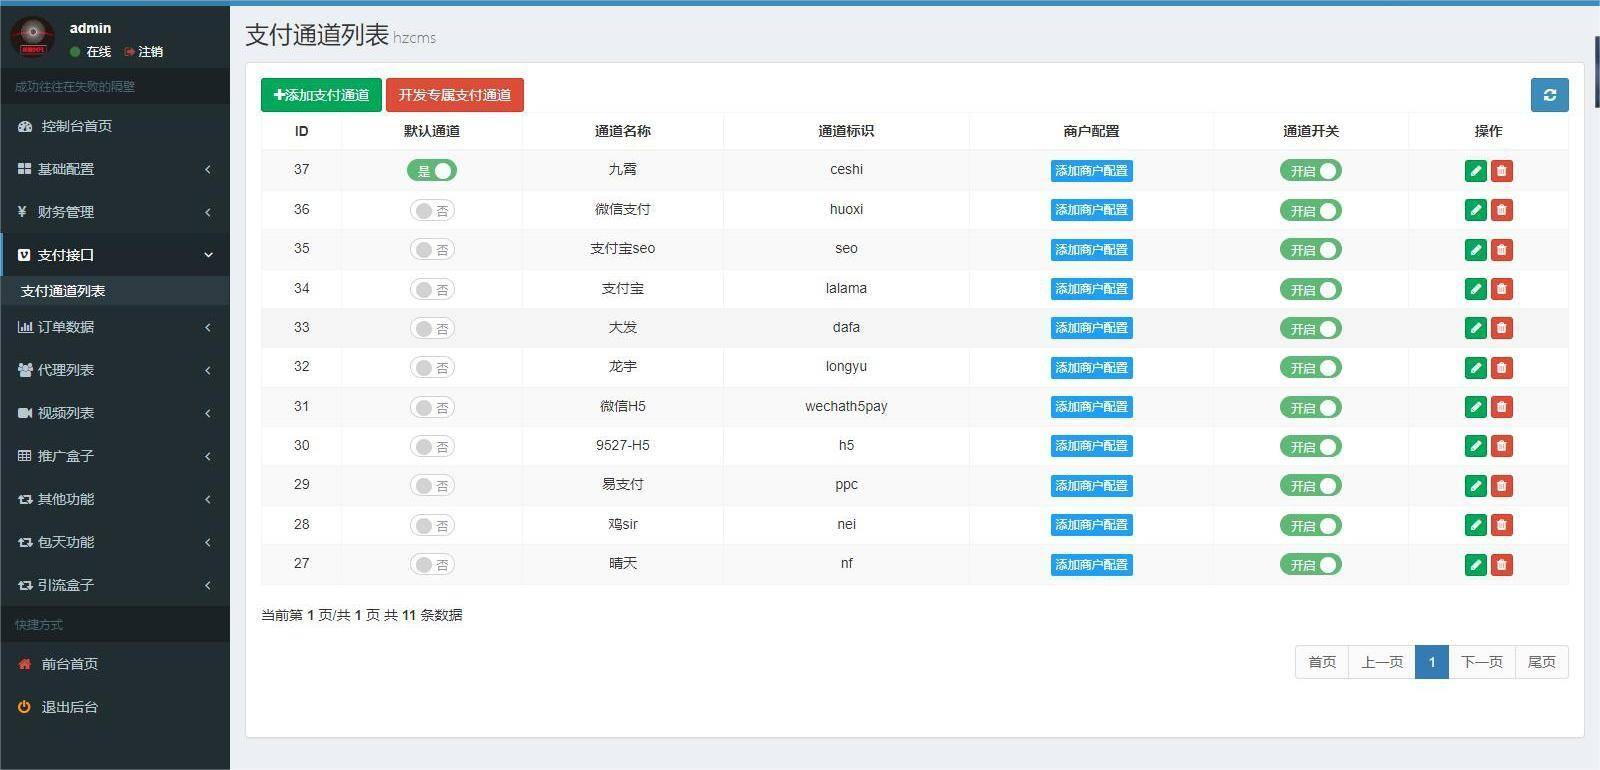Delete the 九霄 channel via trash icon

pos(1501,171)
